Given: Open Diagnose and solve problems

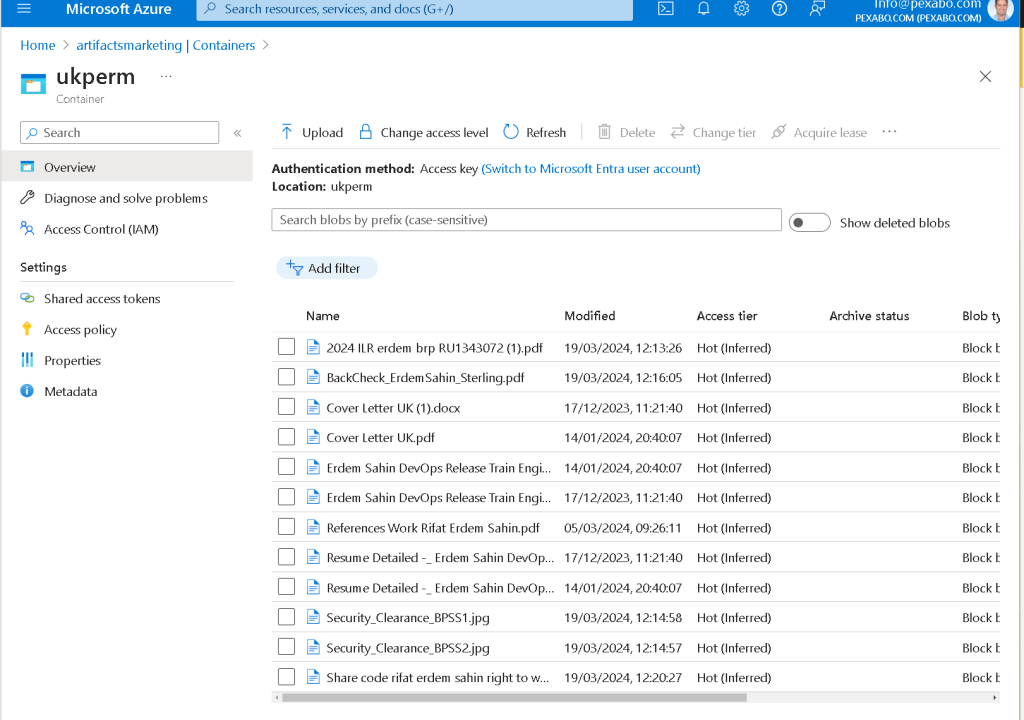Looking at the screenshot, I should click(x=127, y=198).
